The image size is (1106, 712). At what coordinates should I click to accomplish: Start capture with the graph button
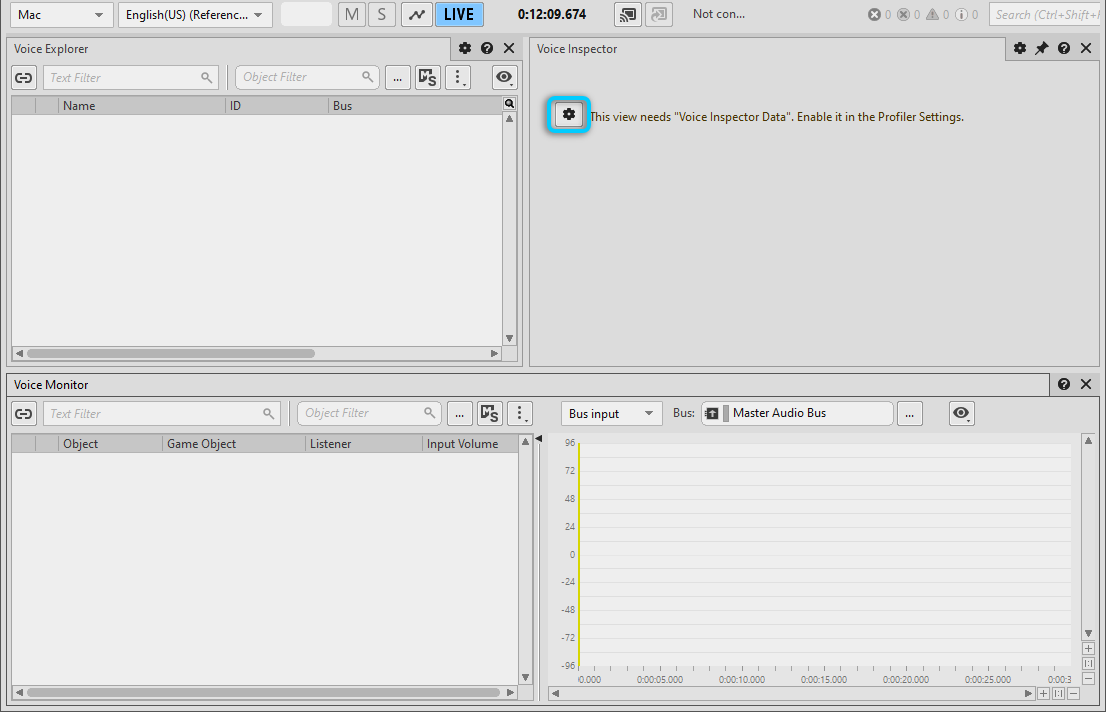pos(416,15)
